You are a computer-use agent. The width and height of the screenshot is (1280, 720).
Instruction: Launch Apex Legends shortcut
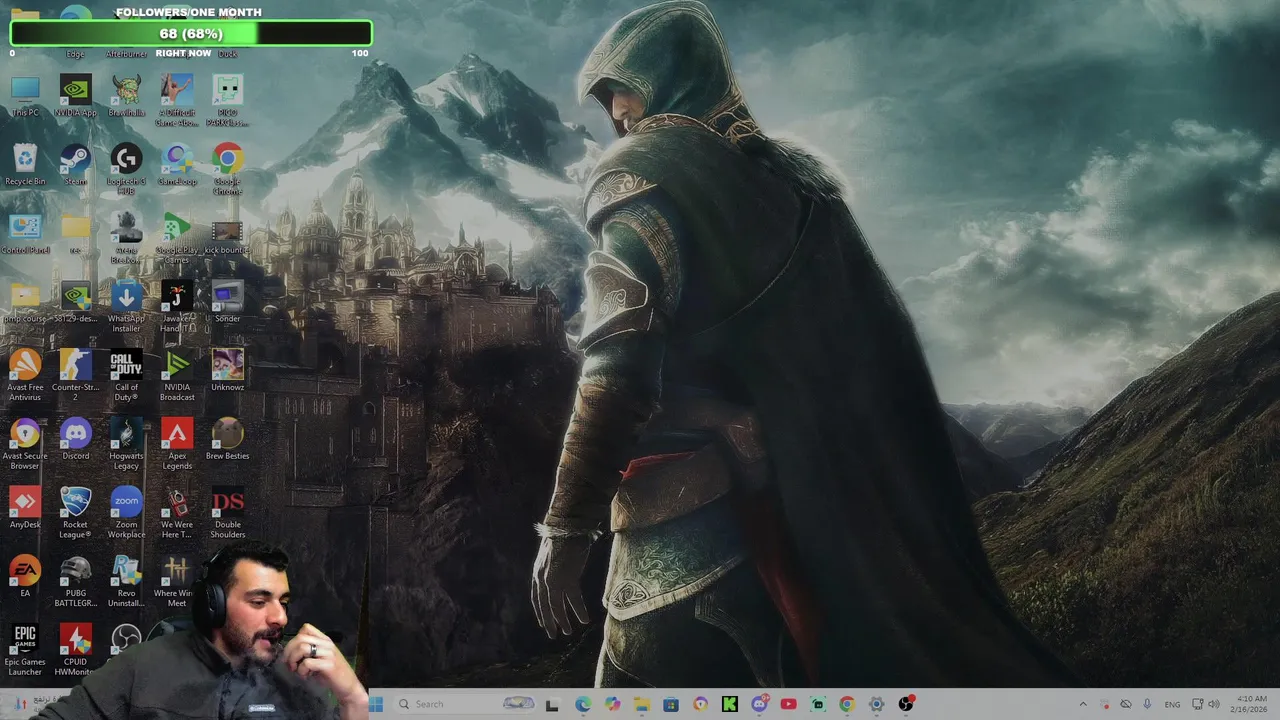177,445
